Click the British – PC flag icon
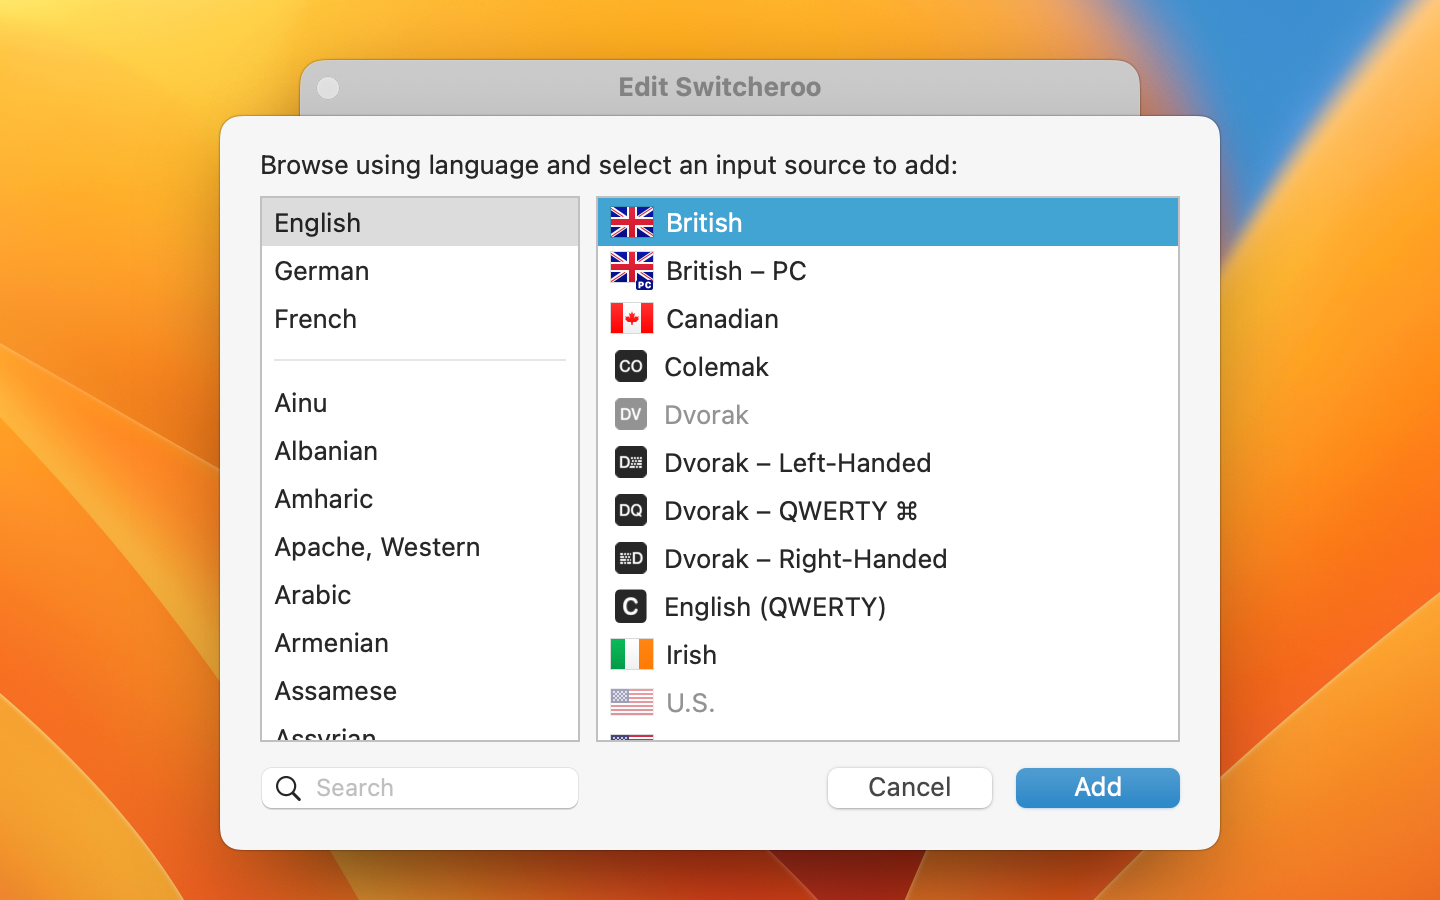 tap(632, 270)
